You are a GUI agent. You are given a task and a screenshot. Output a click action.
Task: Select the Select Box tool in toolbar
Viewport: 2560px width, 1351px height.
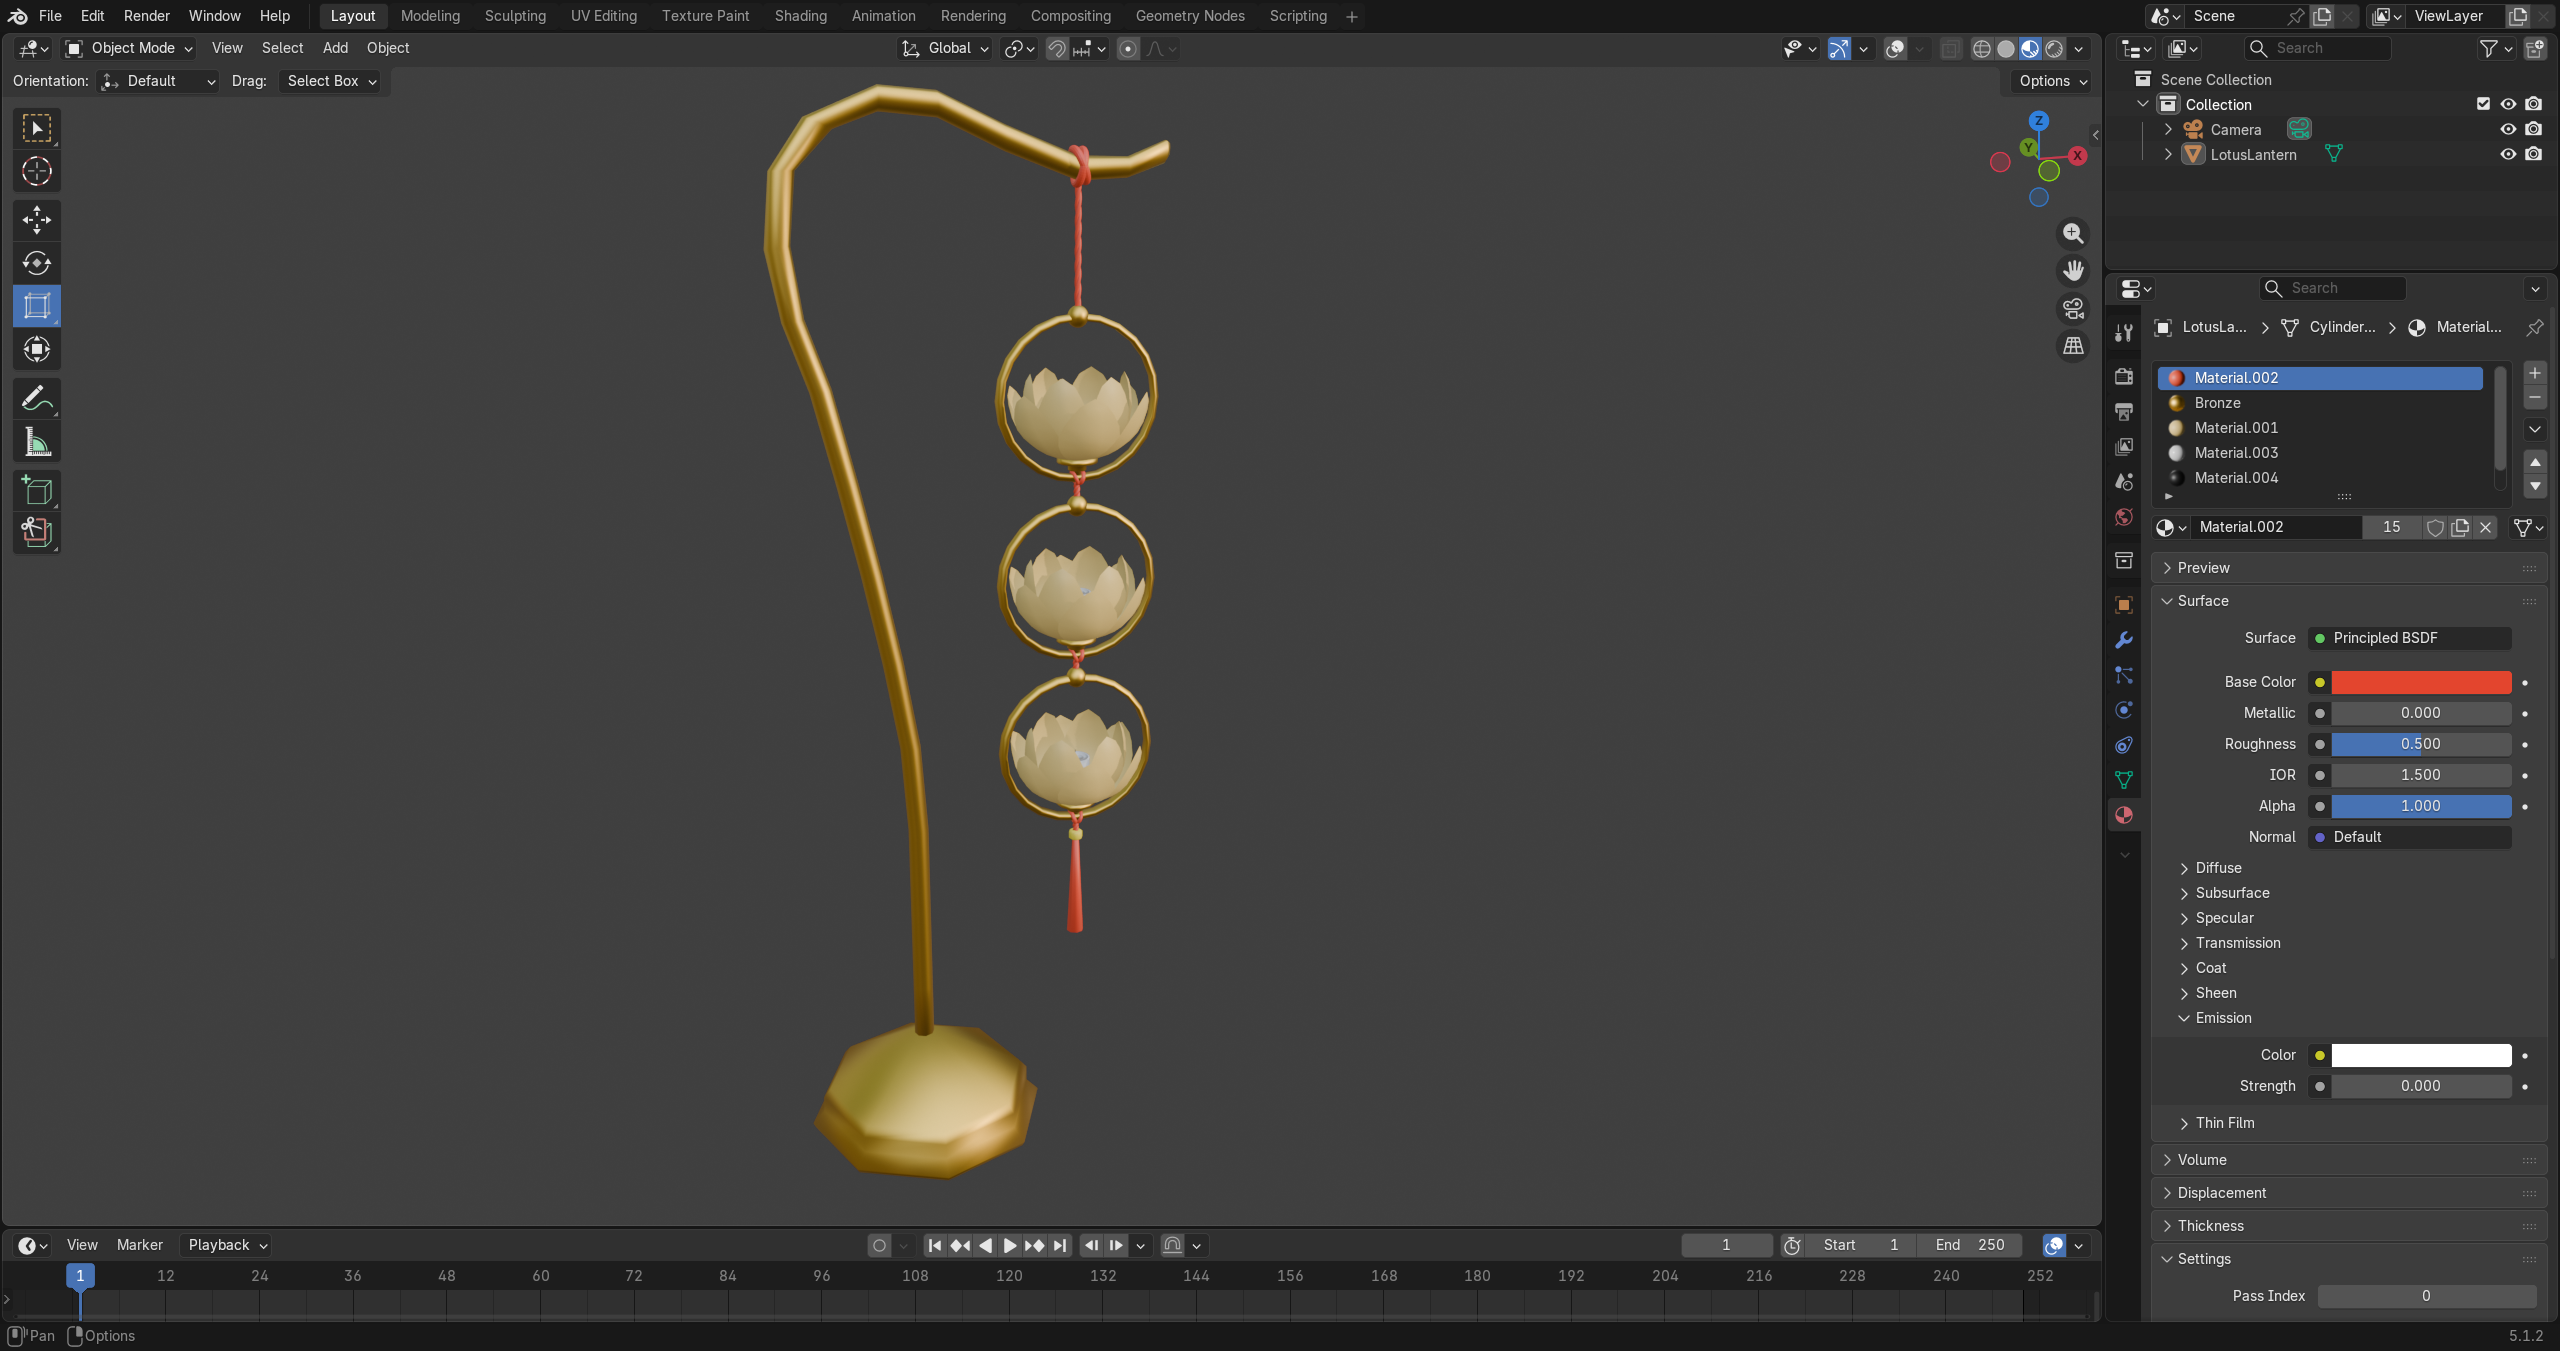coord(37,128)
